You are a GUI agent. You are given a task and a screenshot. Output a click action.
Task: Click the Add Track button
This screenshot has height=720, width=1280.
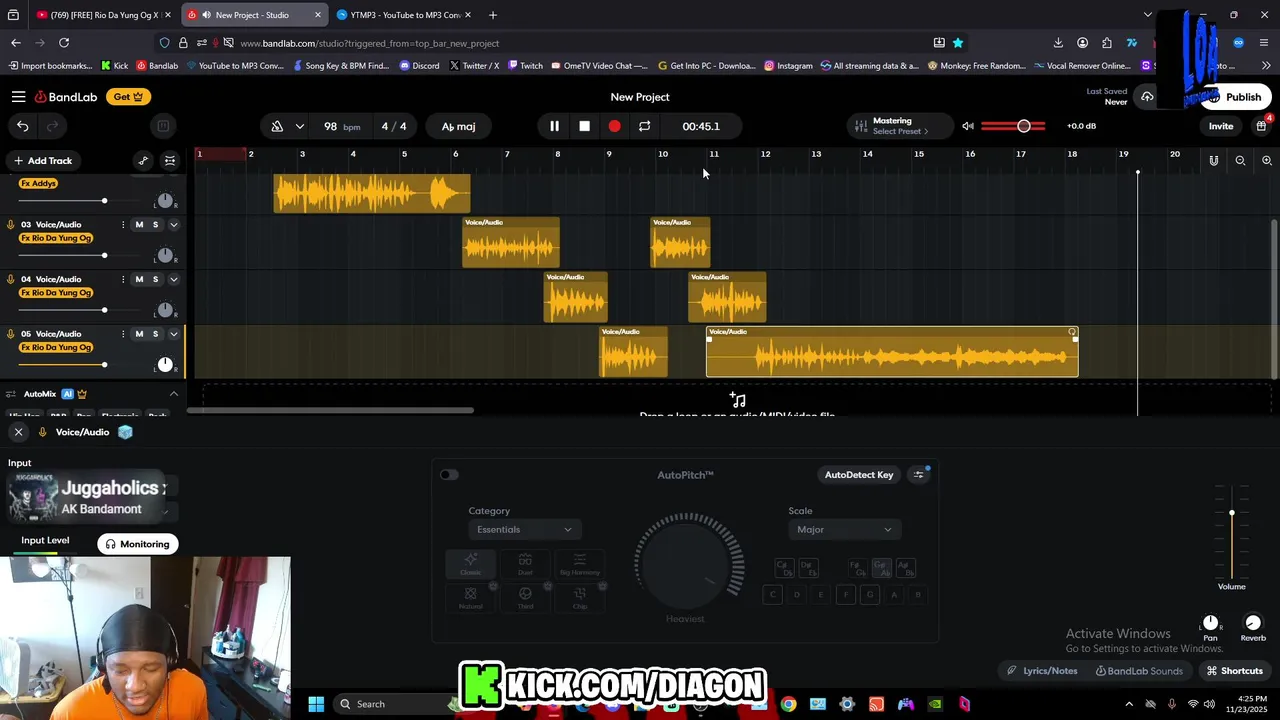point(43,161)
